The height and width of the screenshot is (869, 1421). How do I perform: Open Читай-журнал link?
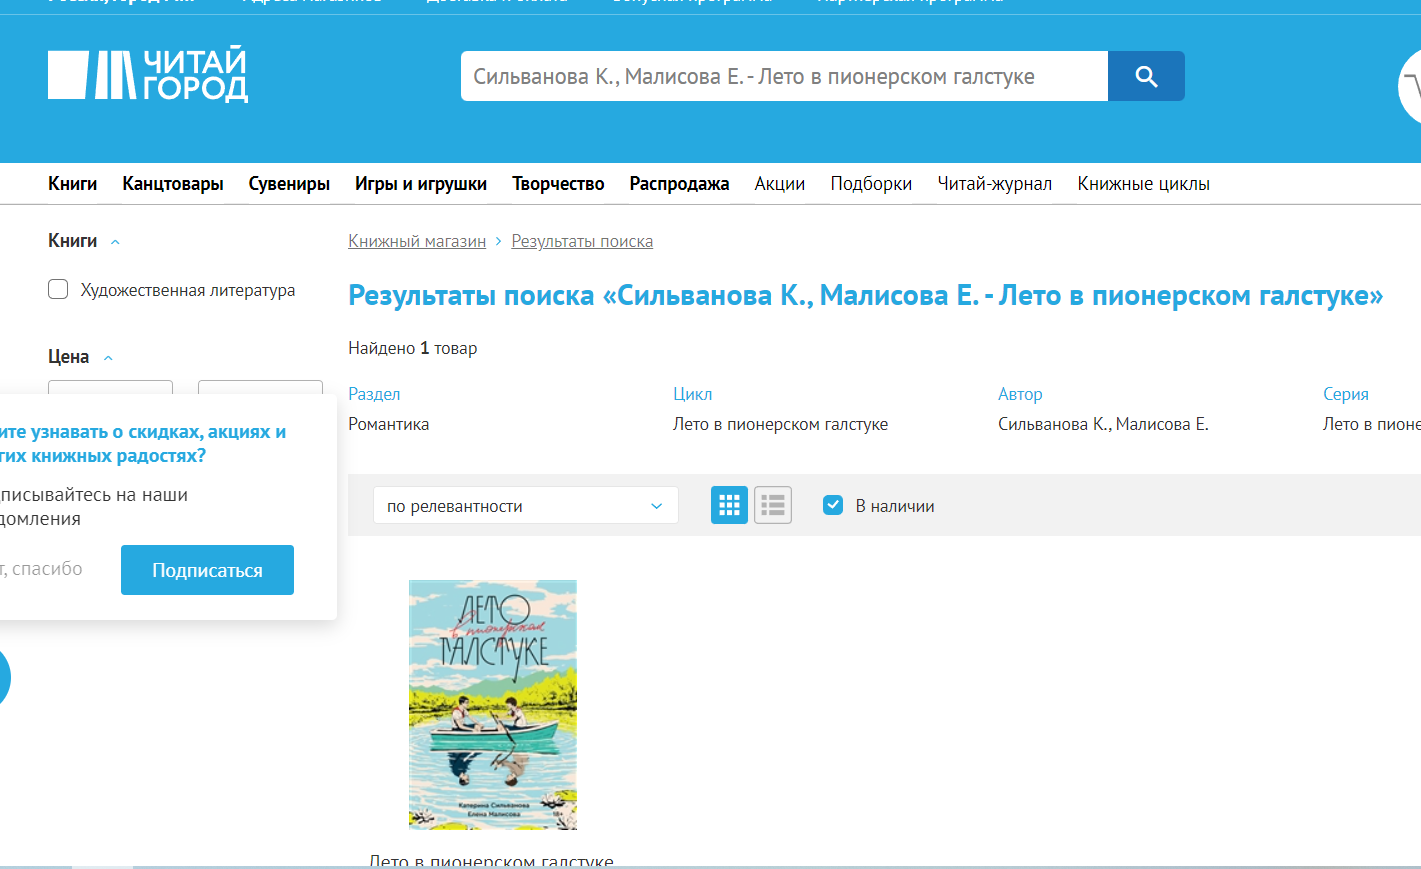click(x=995, y=184)
